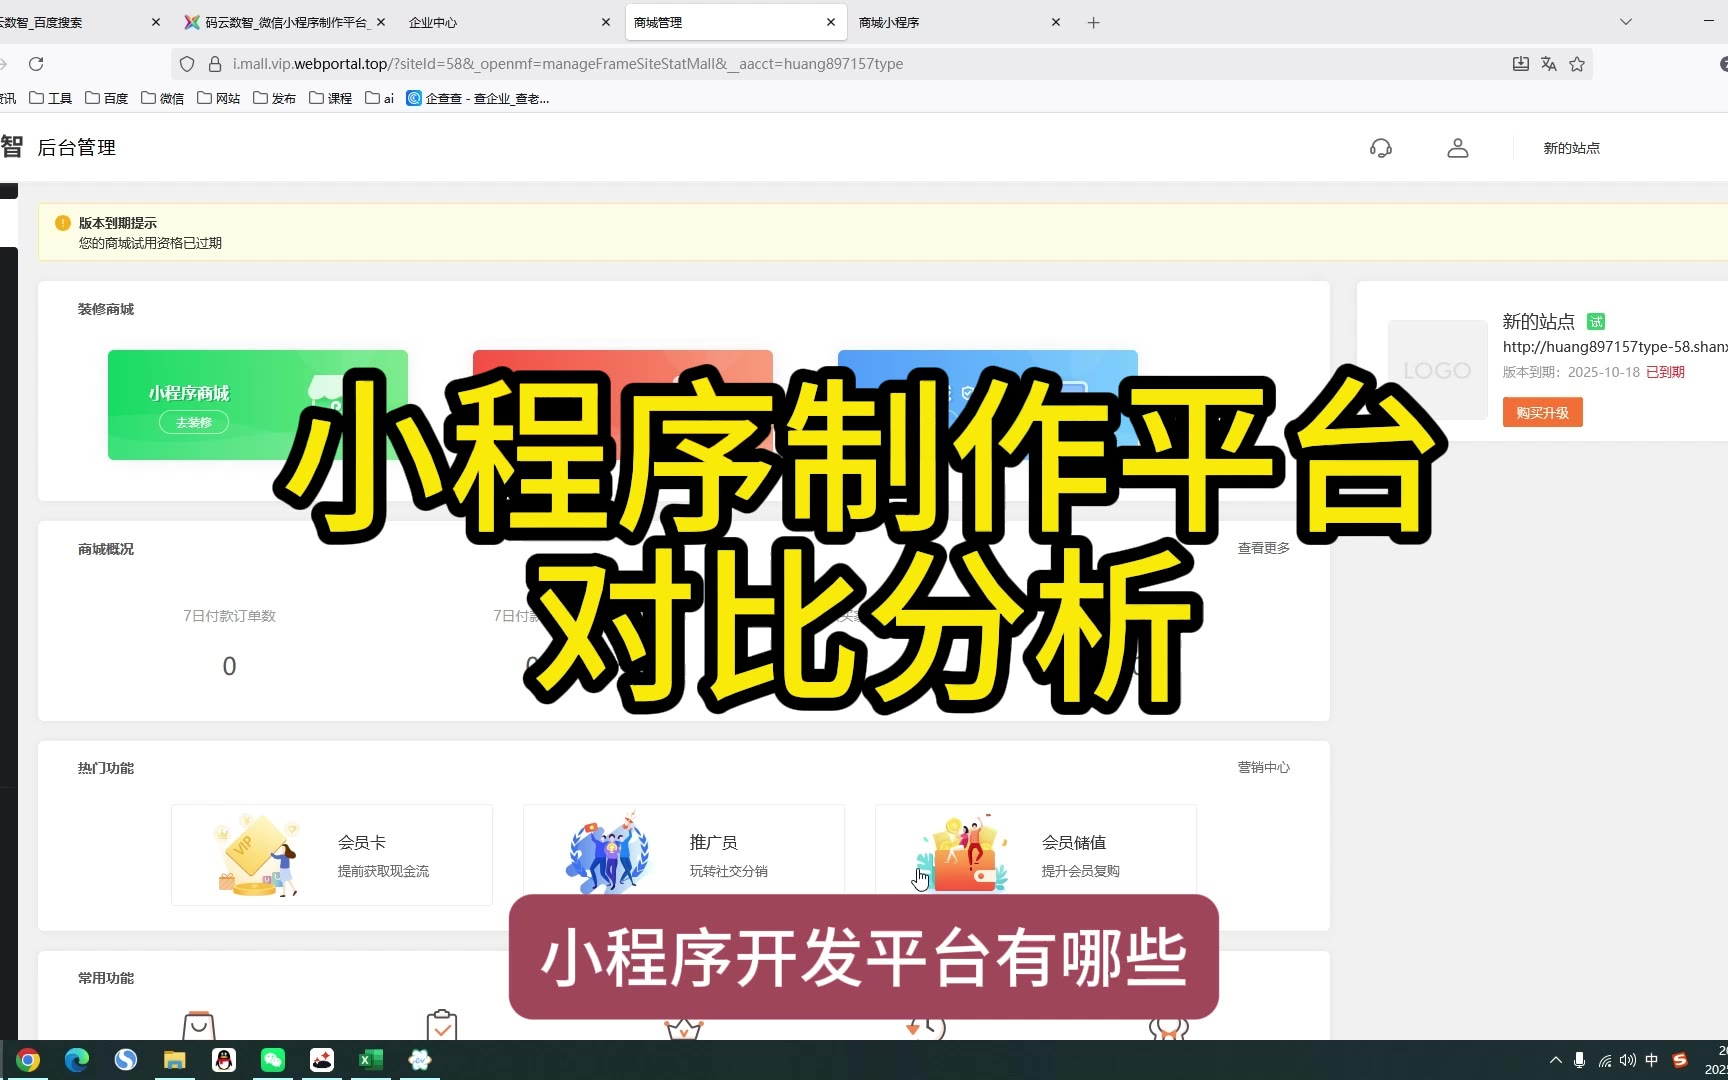Open WeChat from the taskbar
The width and height of the screenshot is (1728, 1080).
(x=272, y=1060)
